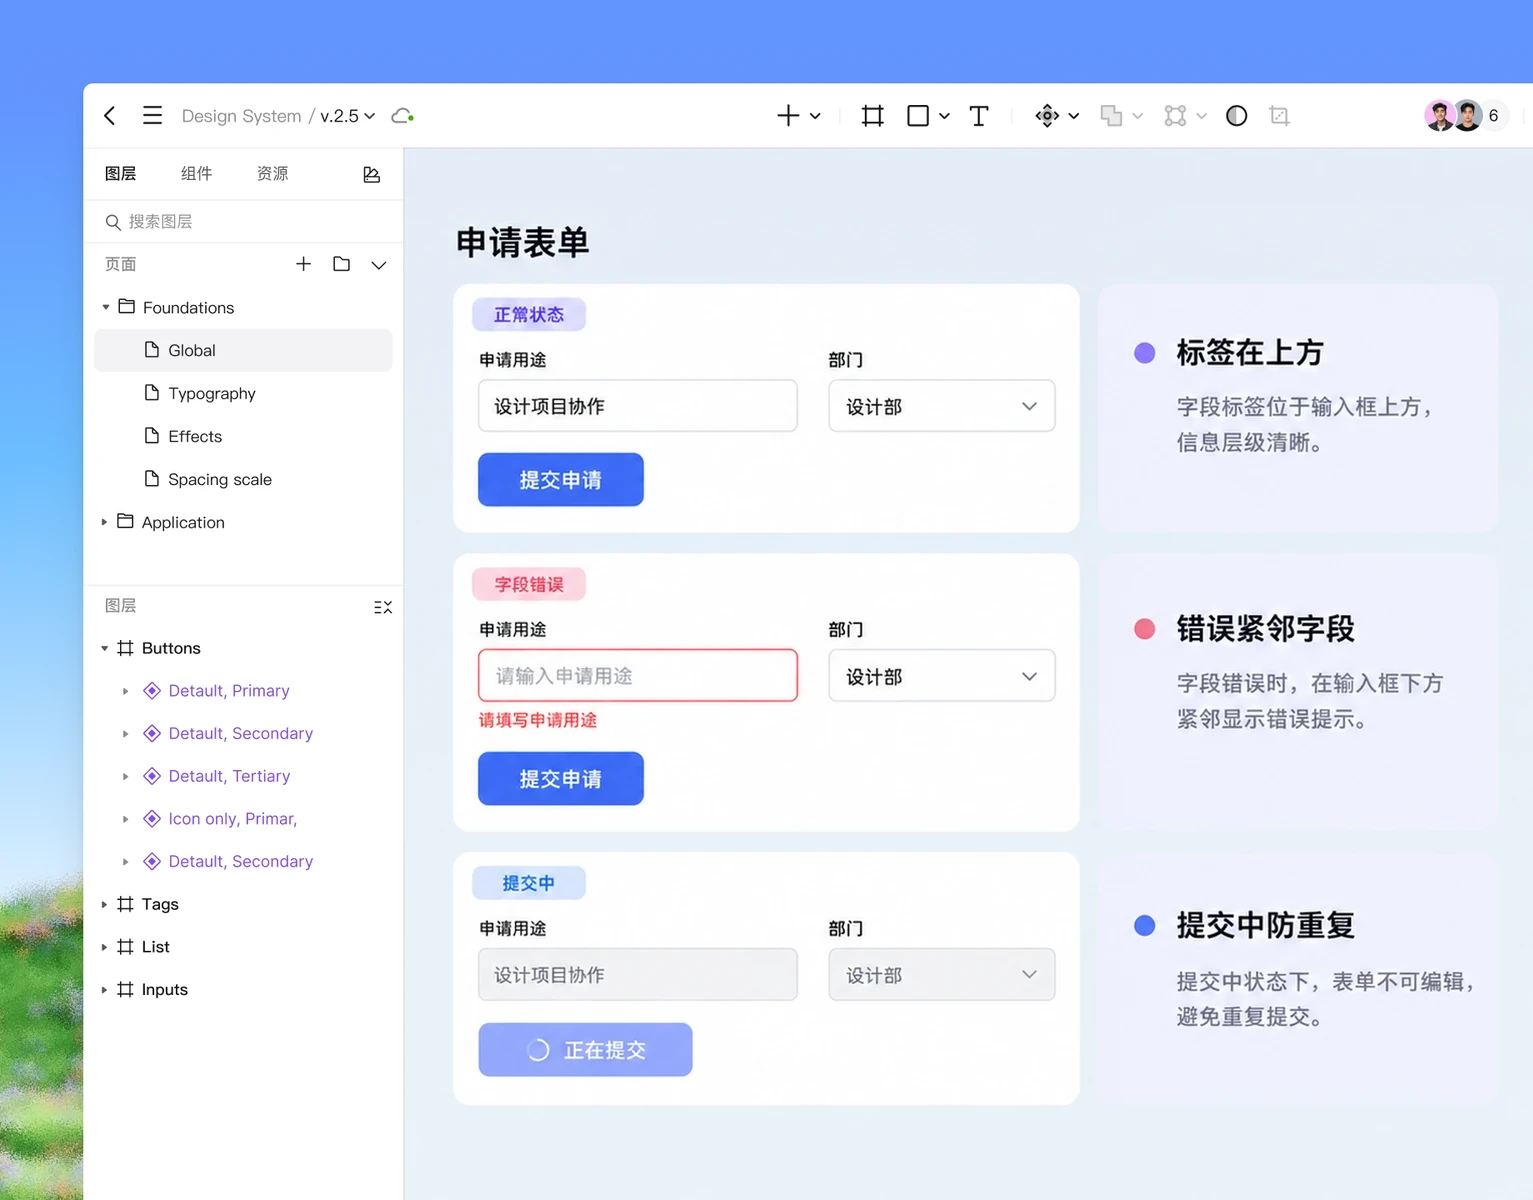Click the component tool icon
Viewport: 1533px width, 1200px height.
click(1047, 116)
